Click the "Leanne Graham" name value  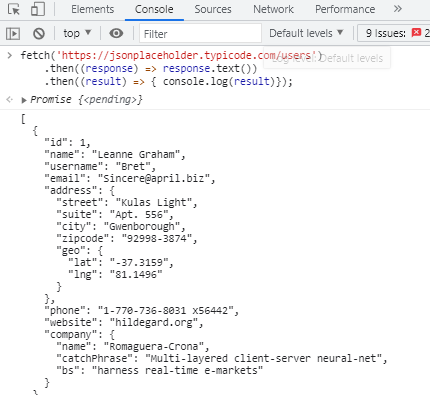pos(136,154)
